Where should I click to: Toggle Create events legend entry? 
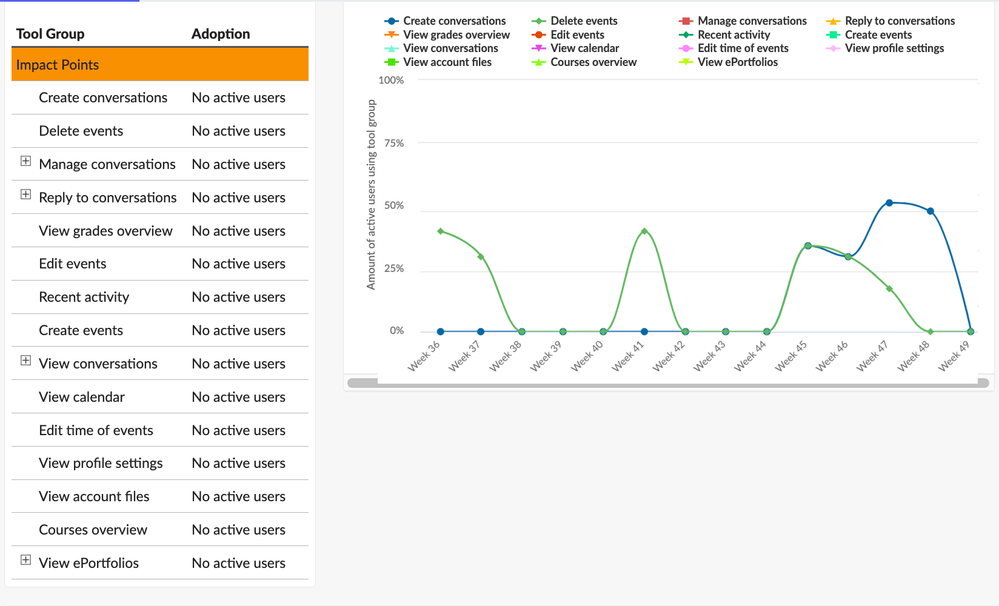pos(869,35)
